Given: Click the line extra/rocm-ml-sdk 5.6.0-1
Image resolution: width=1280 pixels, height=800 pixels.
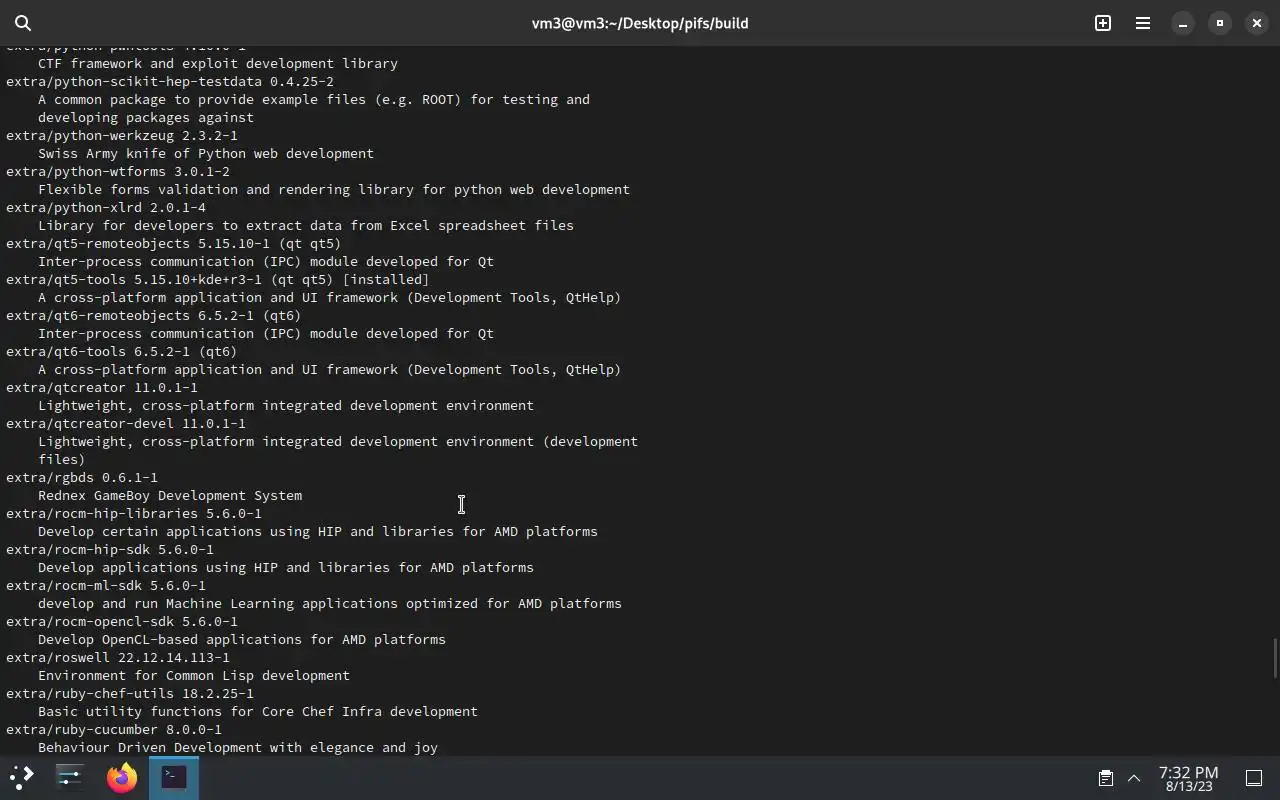Looking at the screenshot, I should pyautogui.click(x=106, y=585).
